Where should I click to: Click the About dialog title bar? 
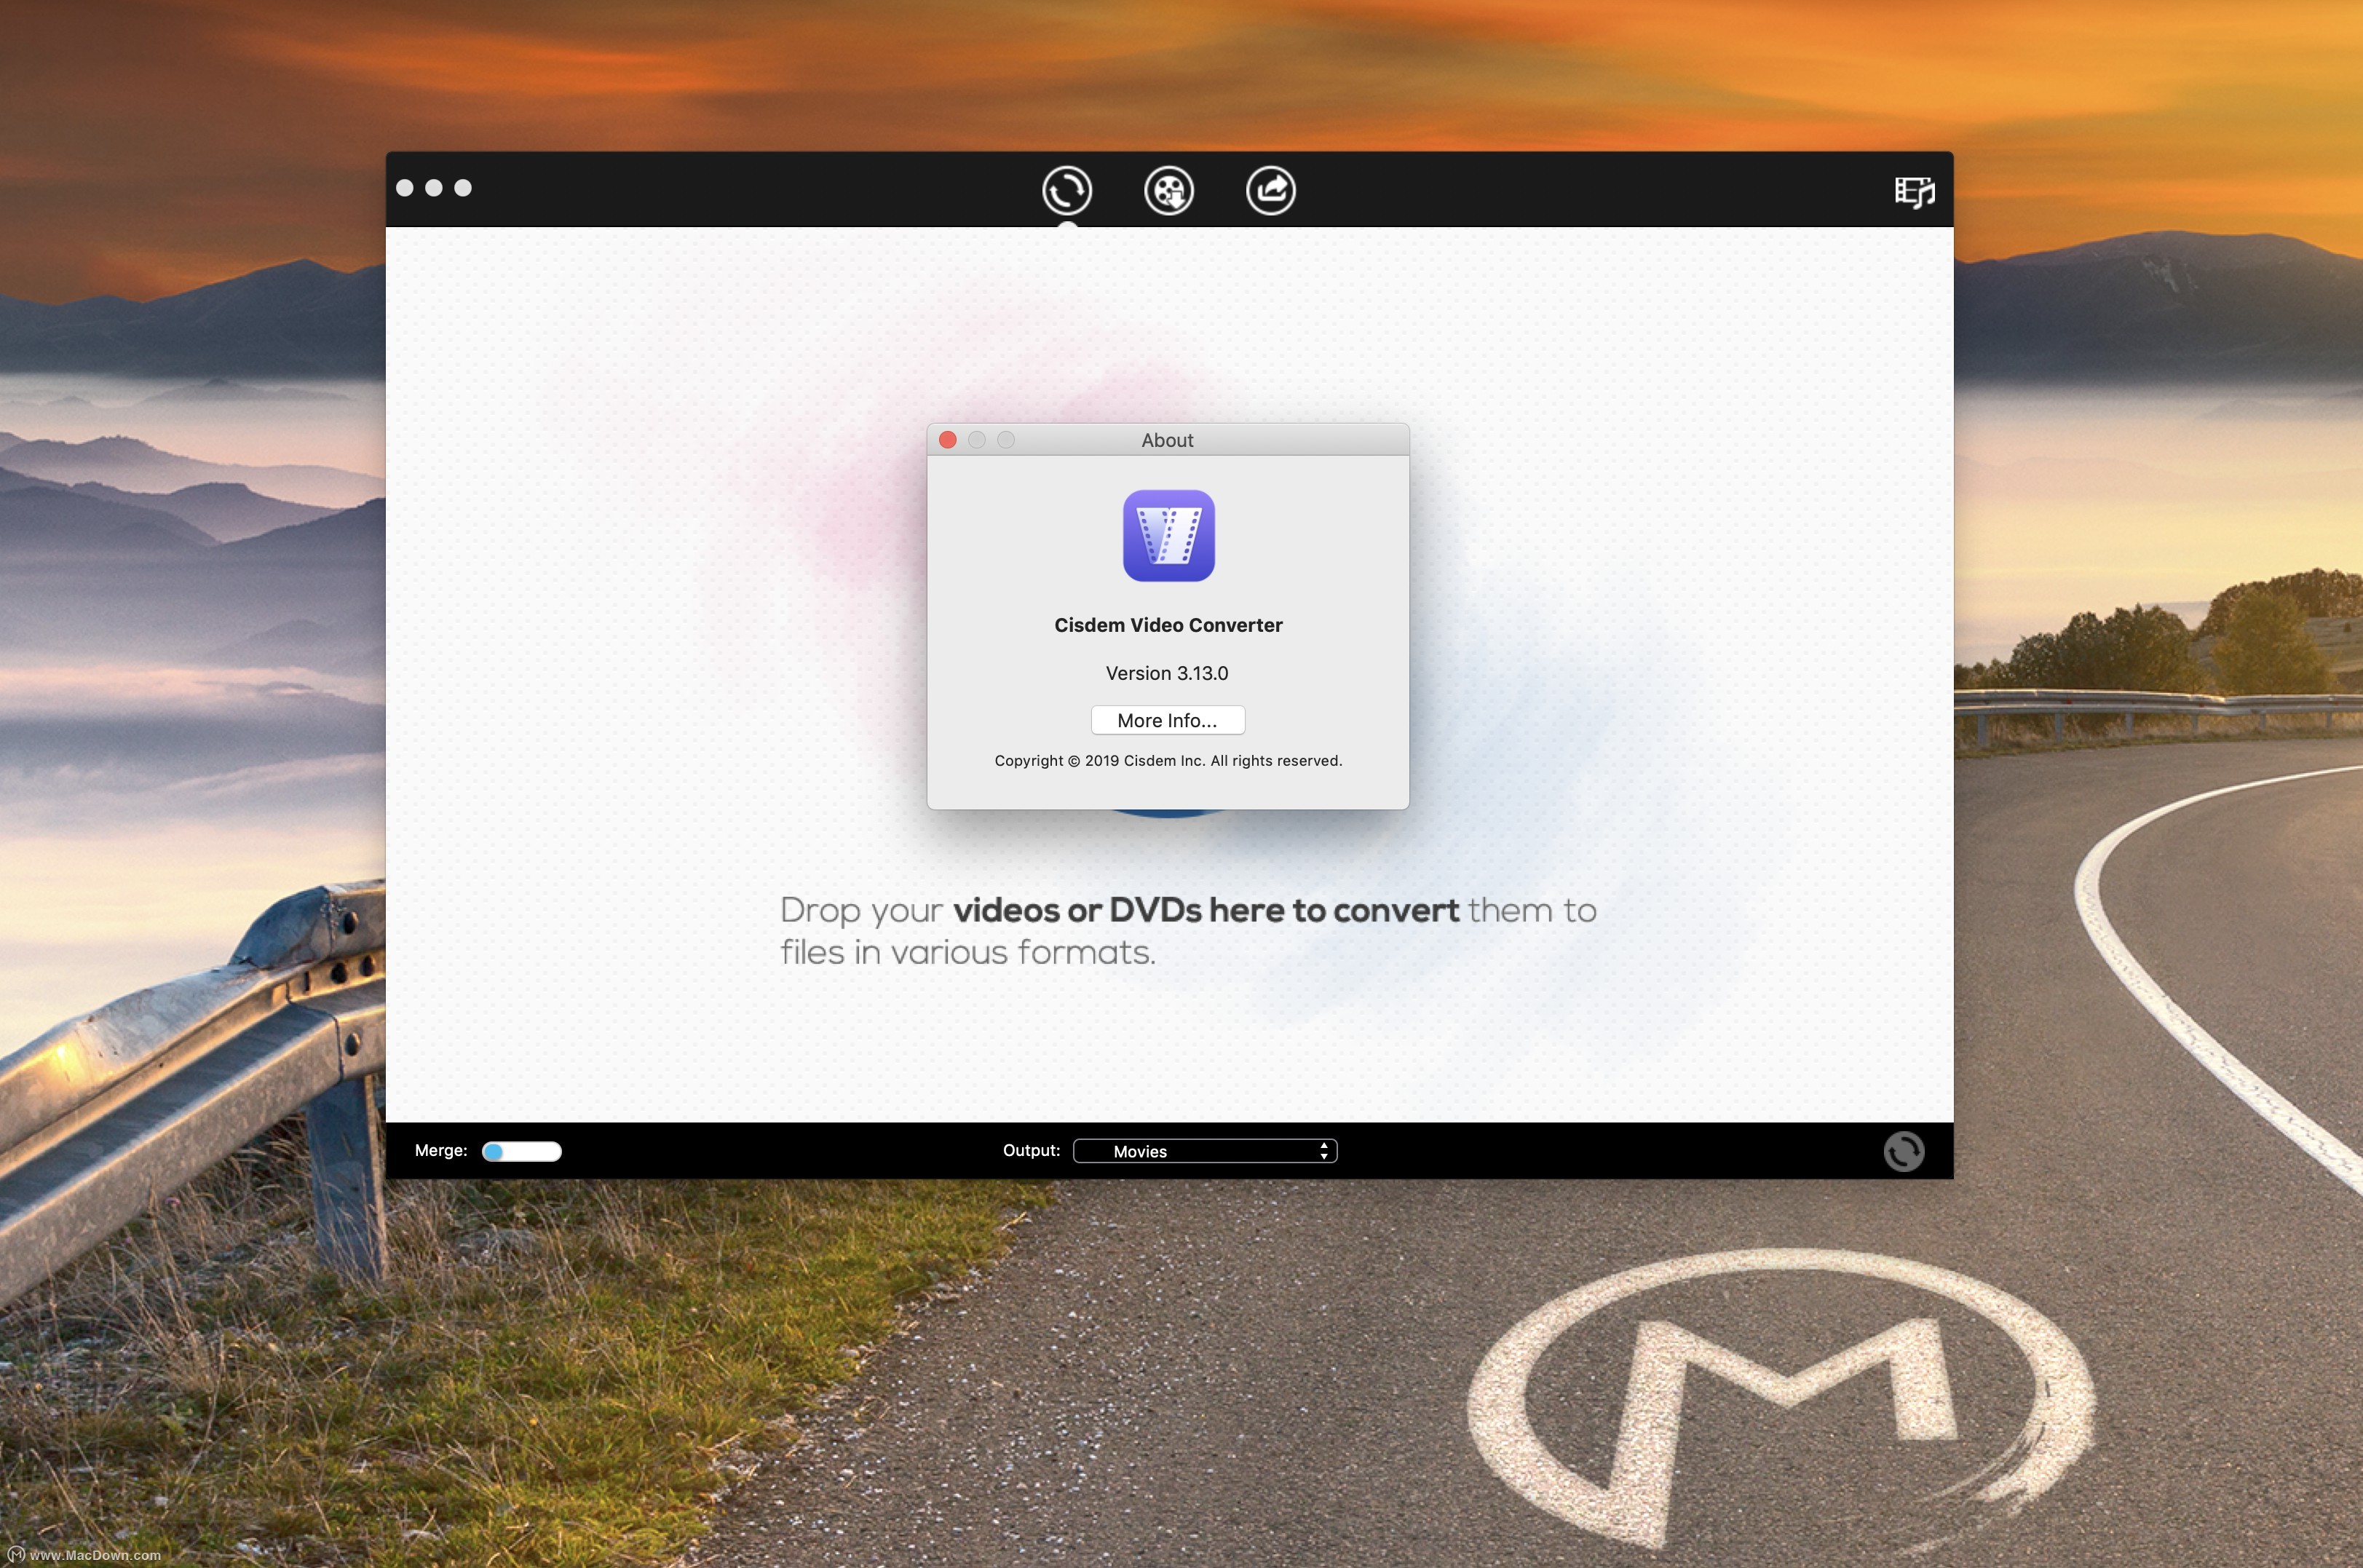point(1168,440)
